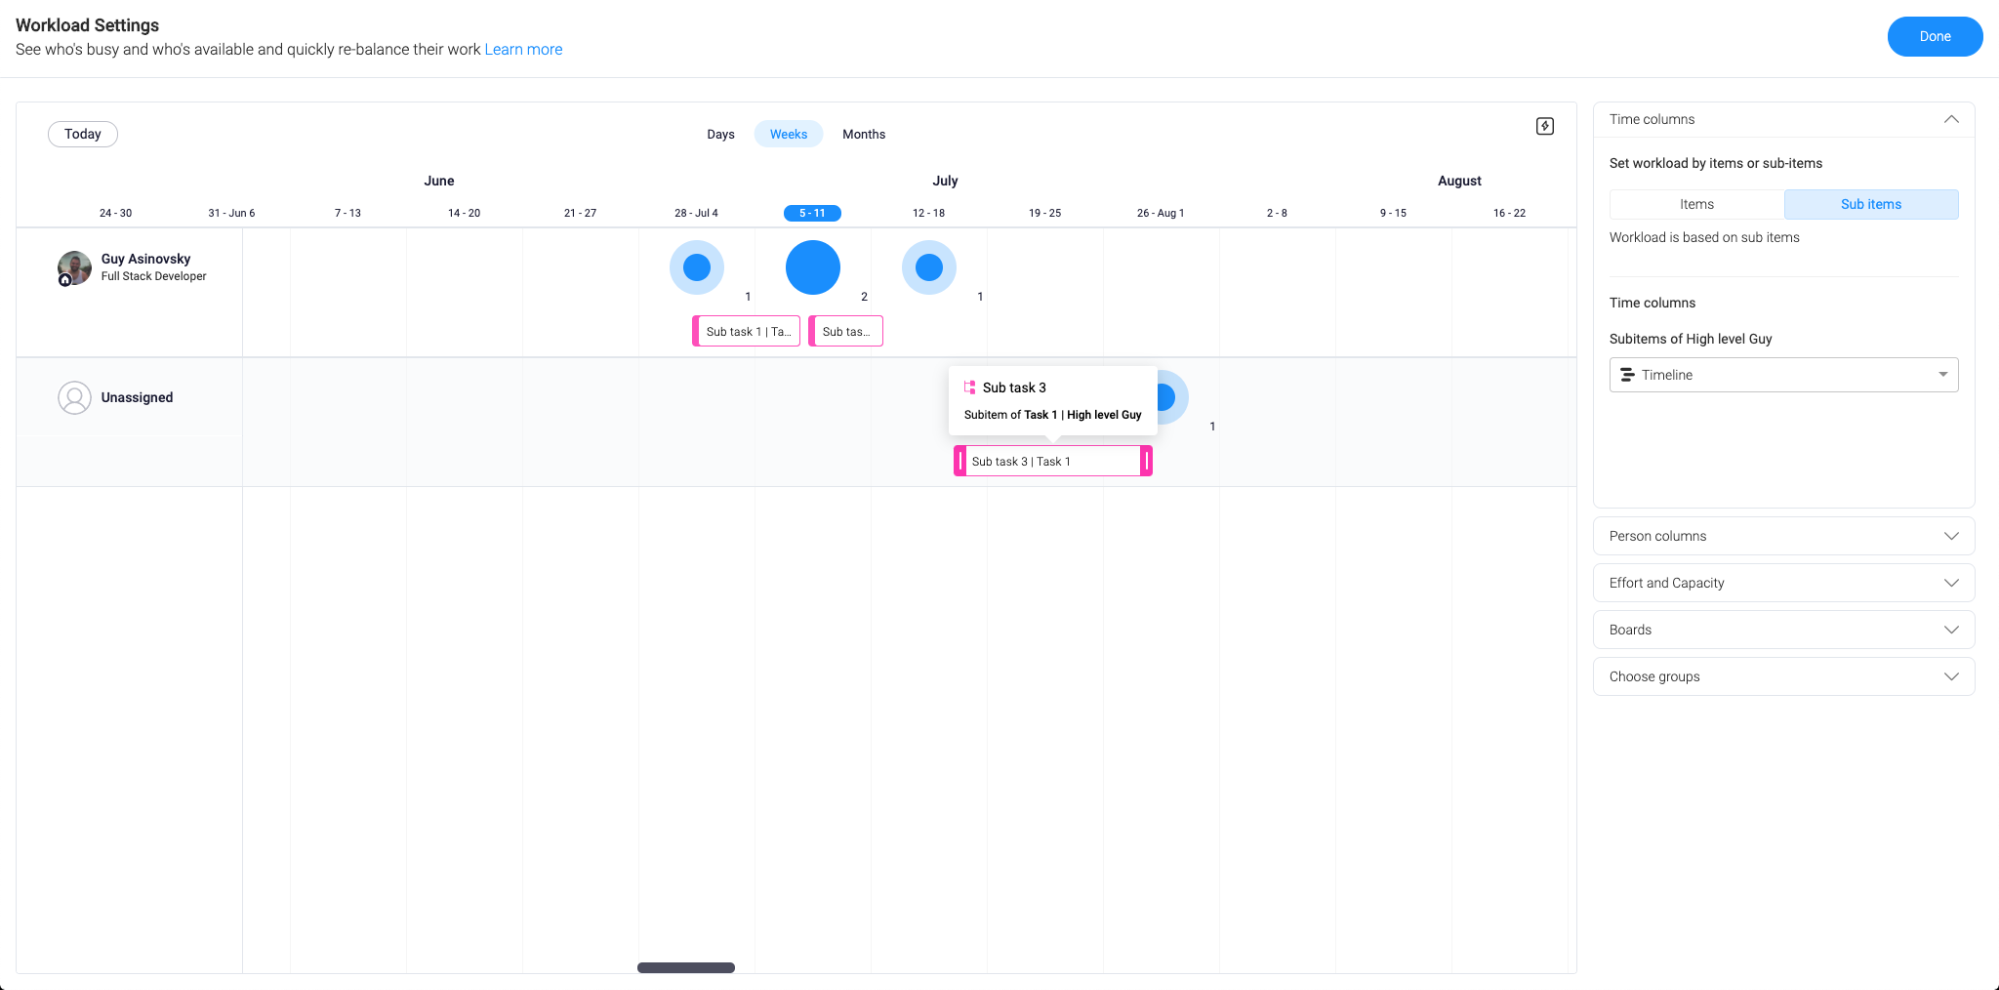The image size is (1999, 990).
Task: Click the 28 - Jul 4 week header
Action: 696,213
